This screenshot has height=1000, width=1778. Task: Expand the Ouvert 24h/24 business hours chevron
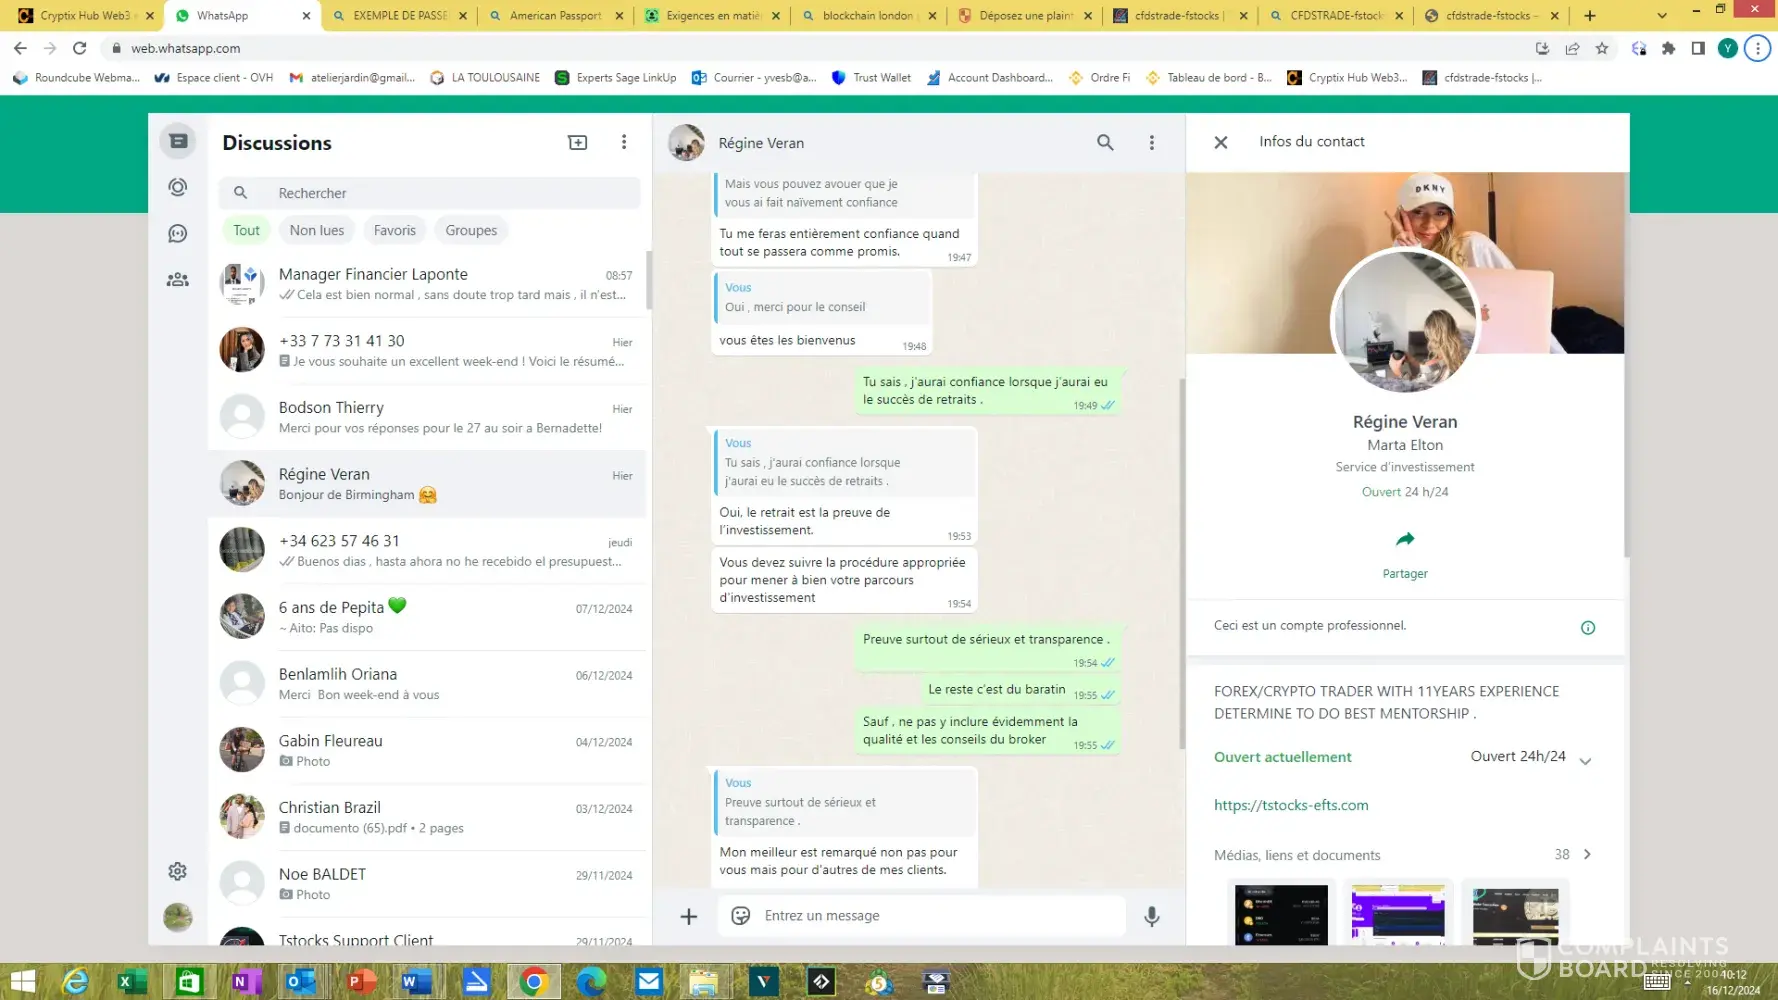click(1585, 761)
